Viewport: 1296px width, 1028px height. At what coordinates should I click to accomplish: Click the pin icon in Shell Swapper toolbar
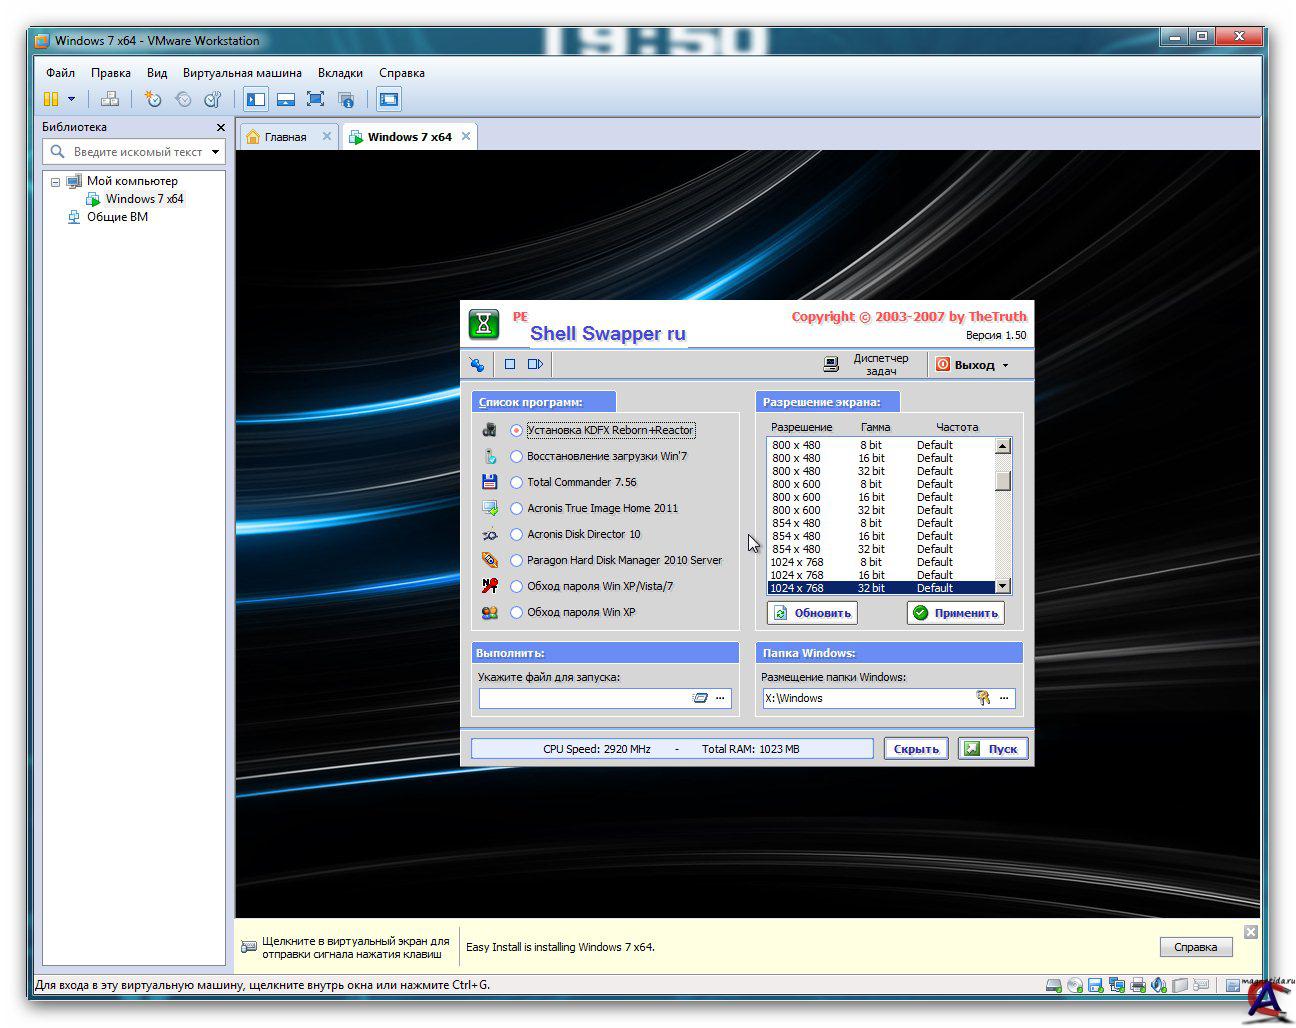(477, 365)
